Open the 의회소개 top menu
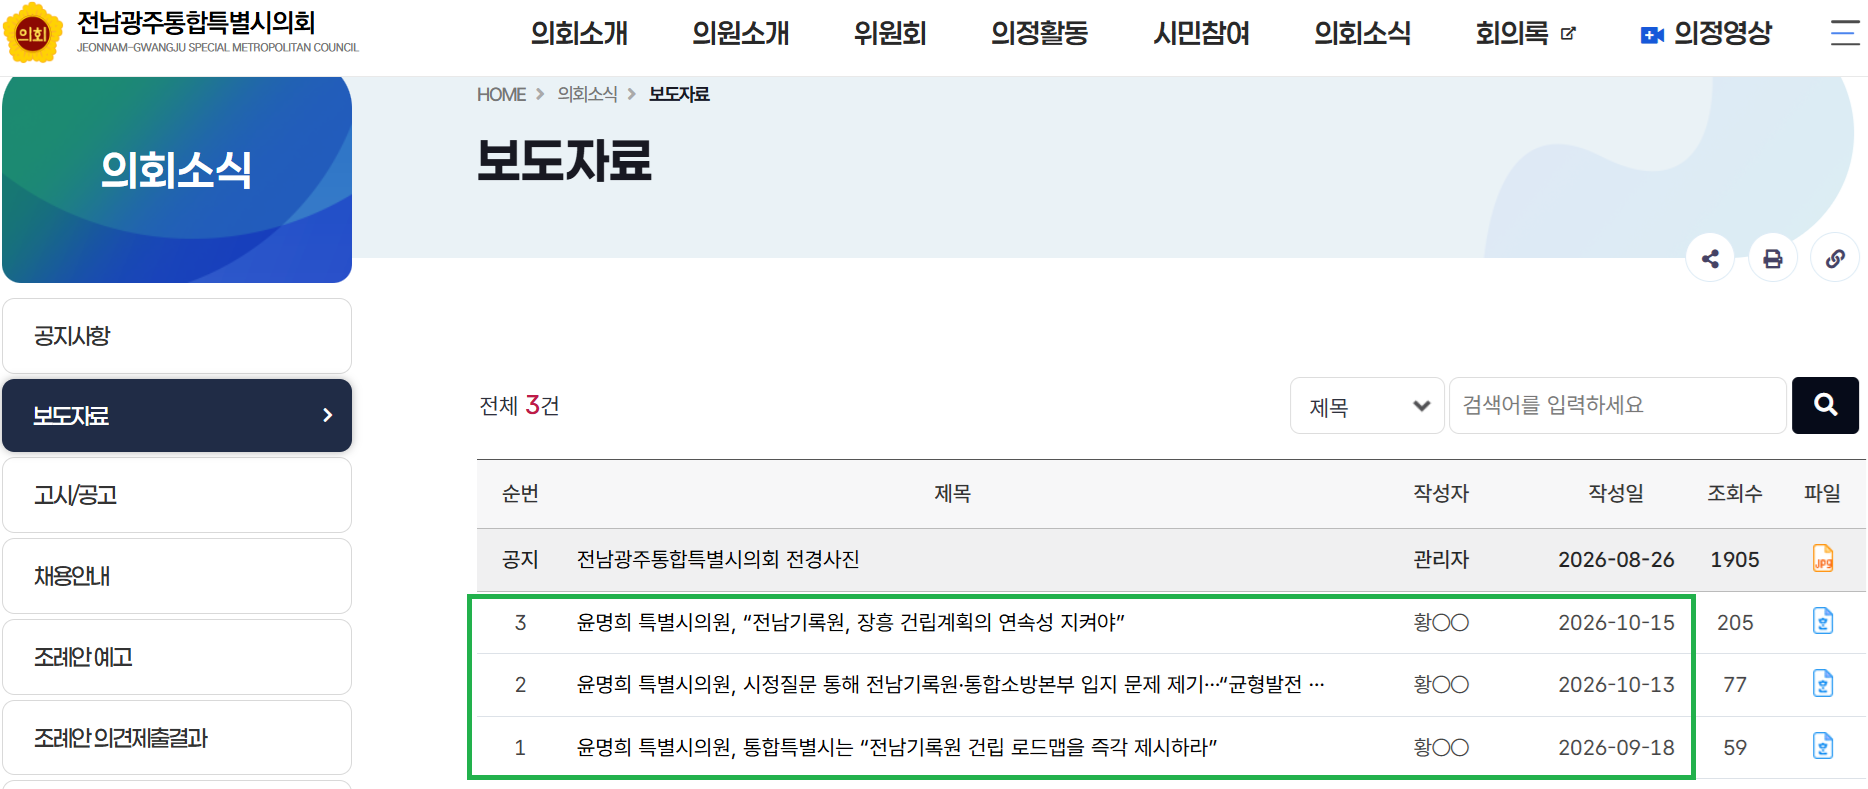Image resolution: width=1868 pixels, height=789 pixels. pos(579,33)
